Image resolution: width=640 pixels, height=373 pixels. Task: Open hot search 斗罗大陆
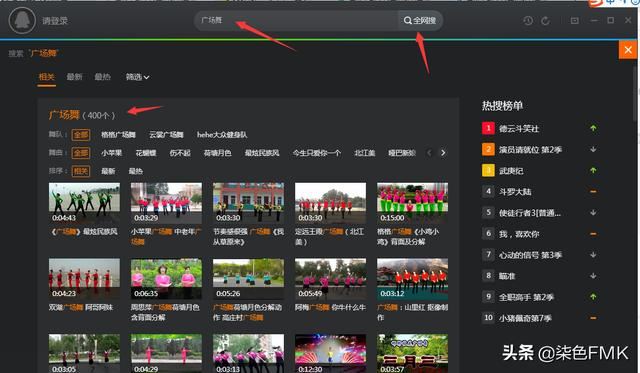[x=515, y=192]
